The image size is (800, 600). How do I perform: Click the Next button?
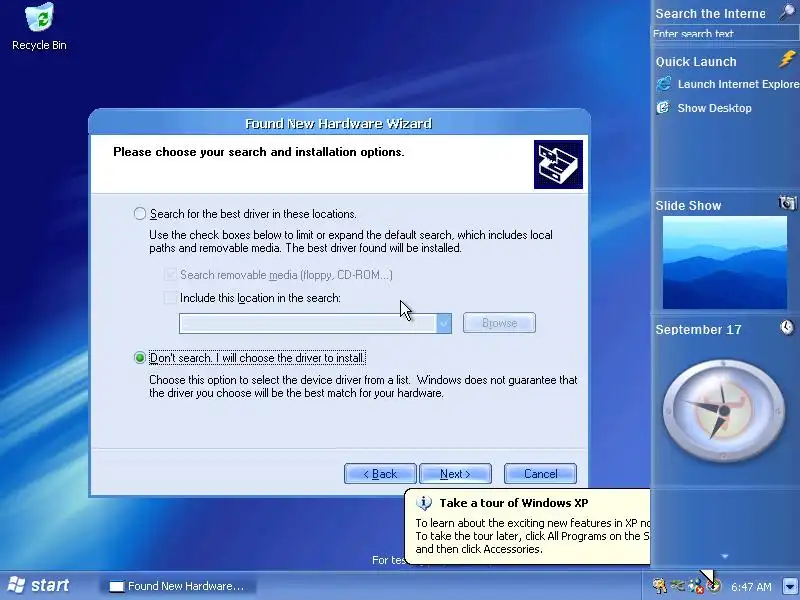[x=455, y=474]
